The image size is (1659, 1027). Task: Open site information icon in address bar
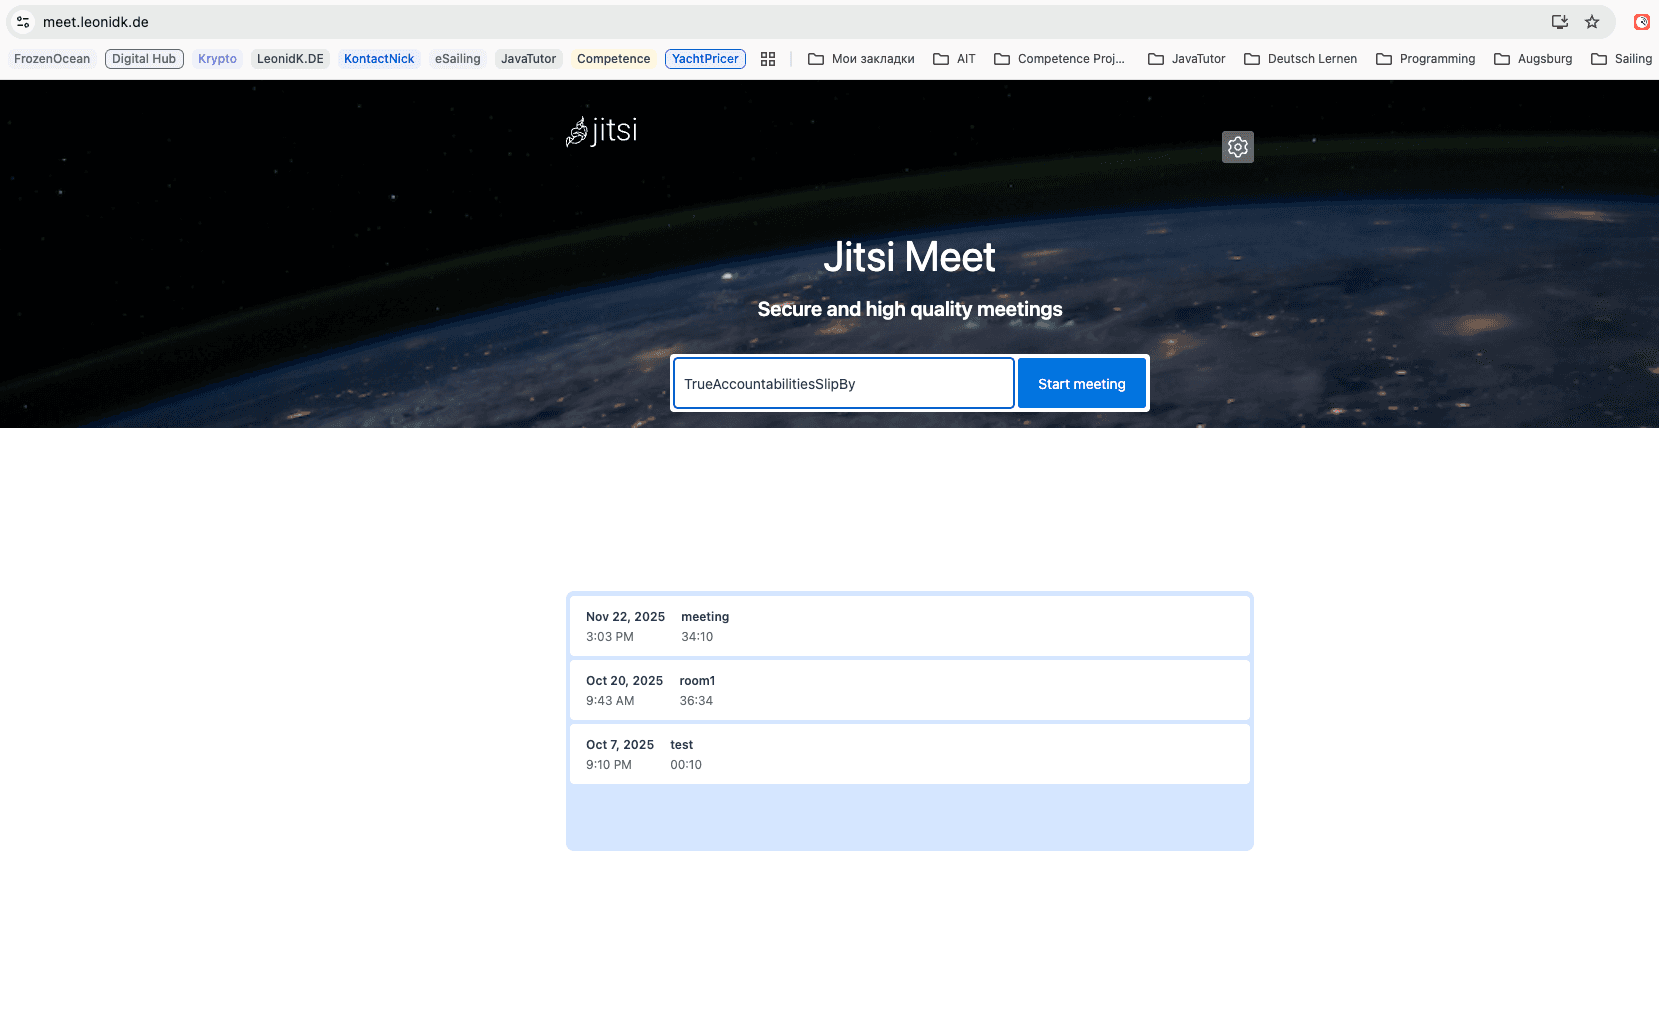tap(23, 22)
